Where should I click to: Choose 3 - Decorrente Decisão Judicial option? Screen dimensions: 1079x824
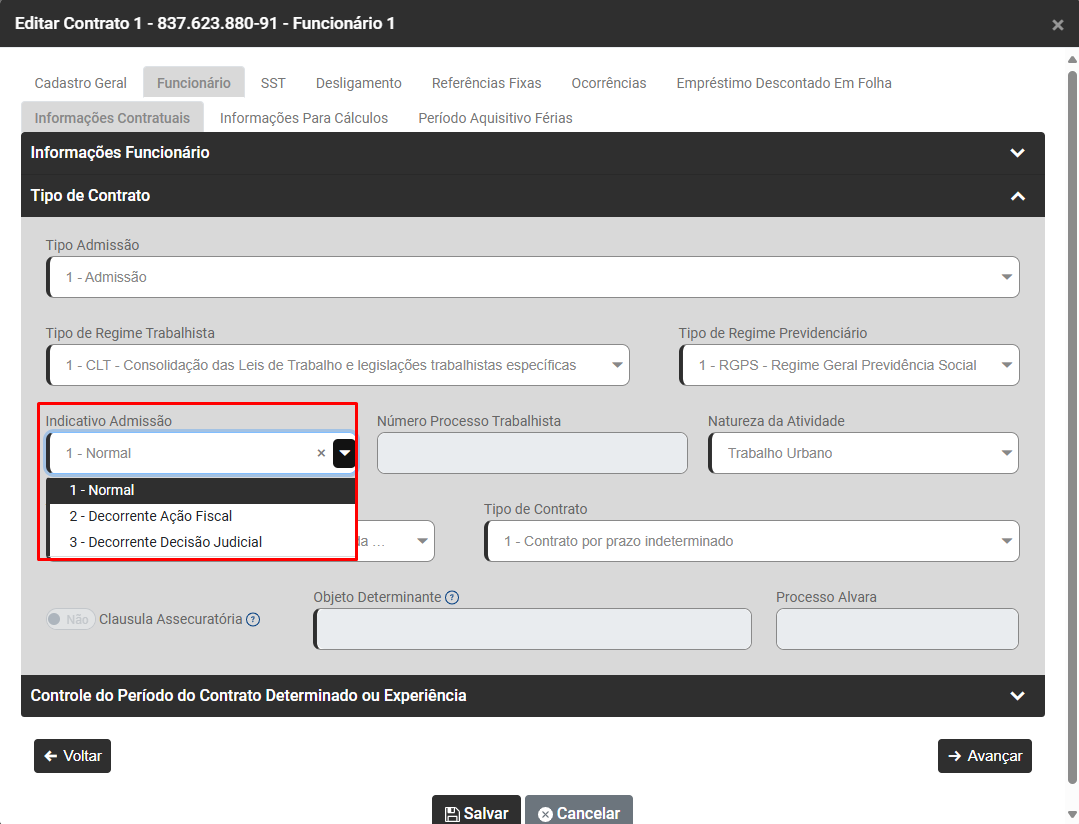tap(166, 542)
